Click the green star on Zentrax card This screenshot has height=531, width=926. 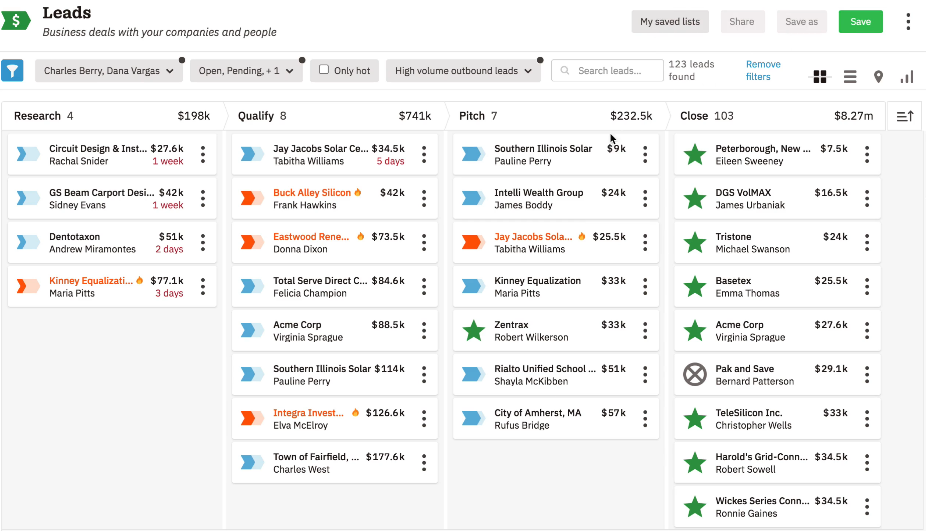474,331
